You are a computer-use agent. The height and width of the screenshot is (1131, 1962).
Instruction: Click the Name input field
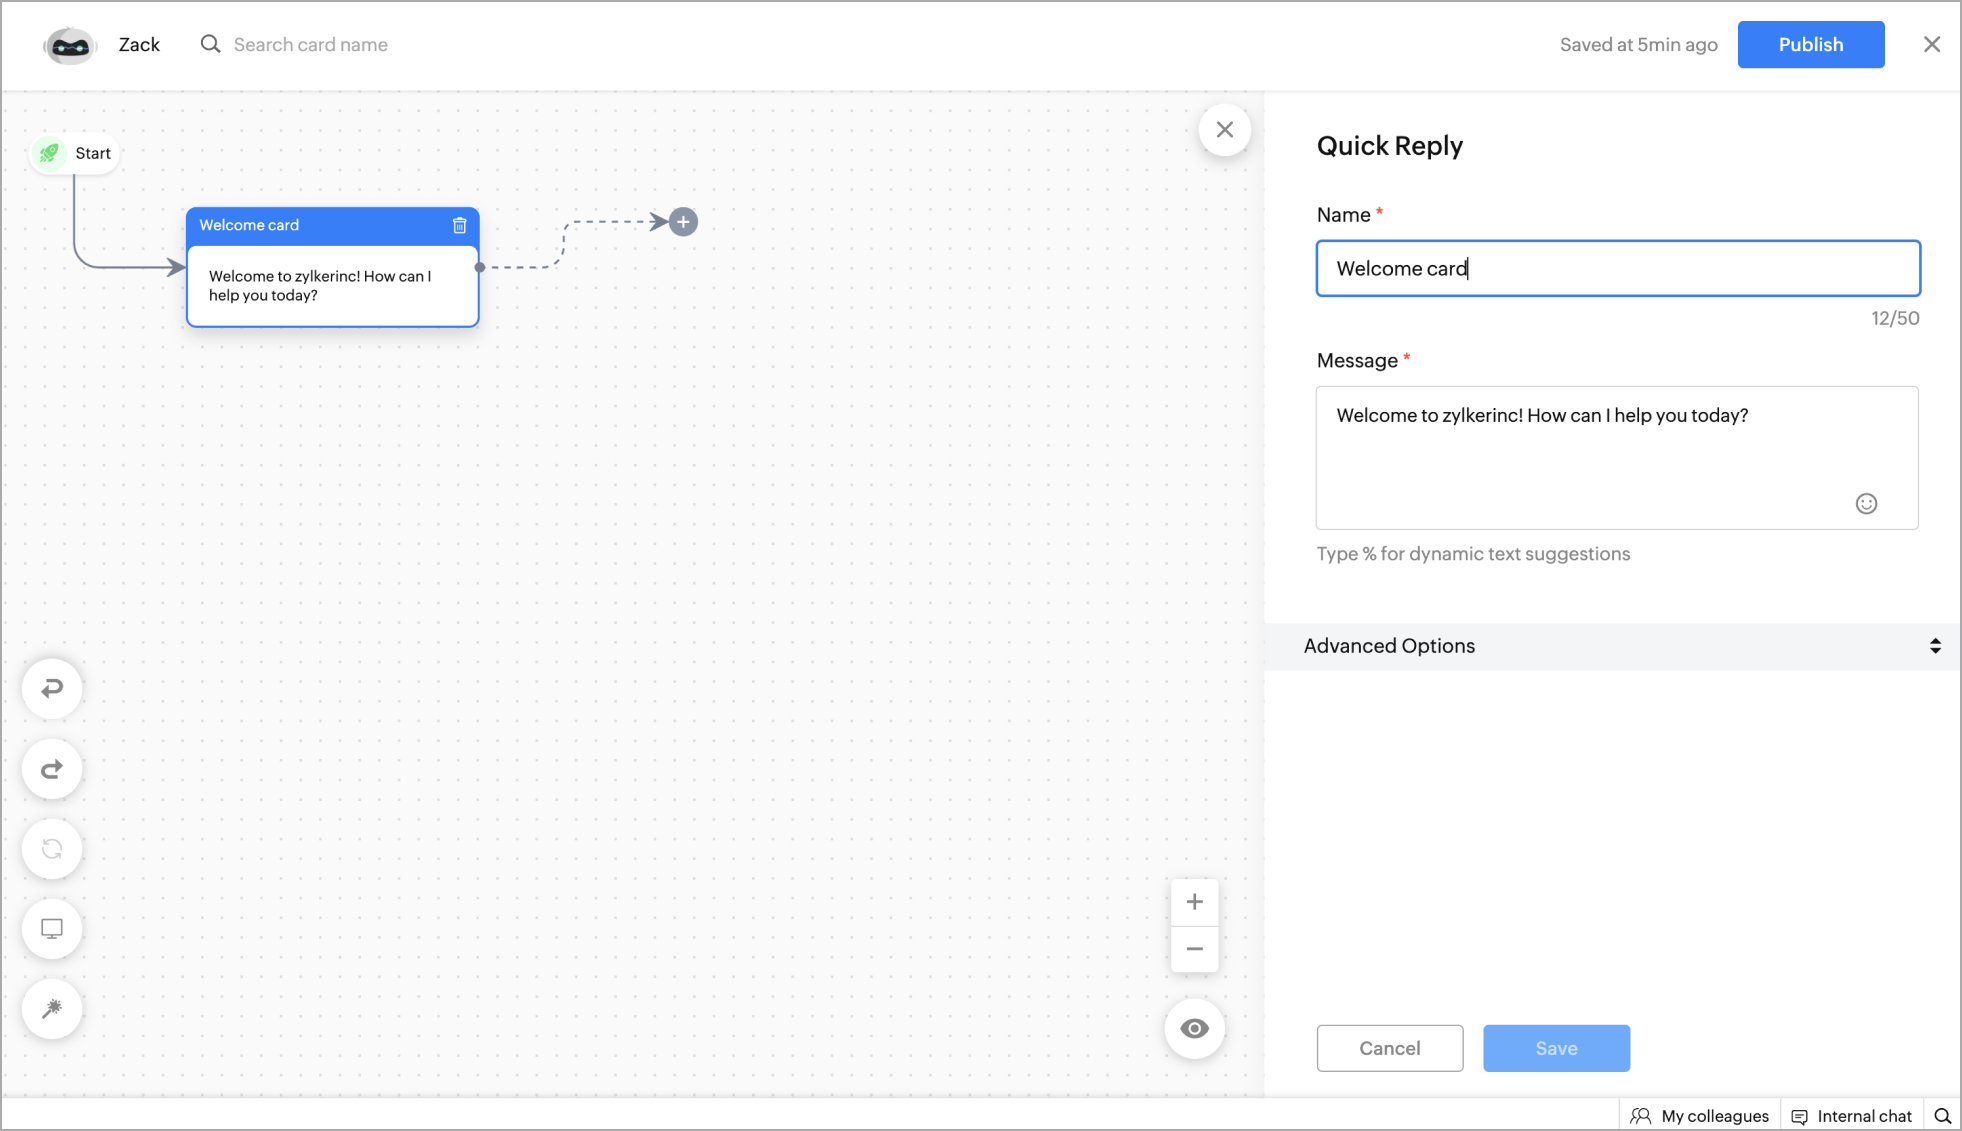(x=1618, y=268)
